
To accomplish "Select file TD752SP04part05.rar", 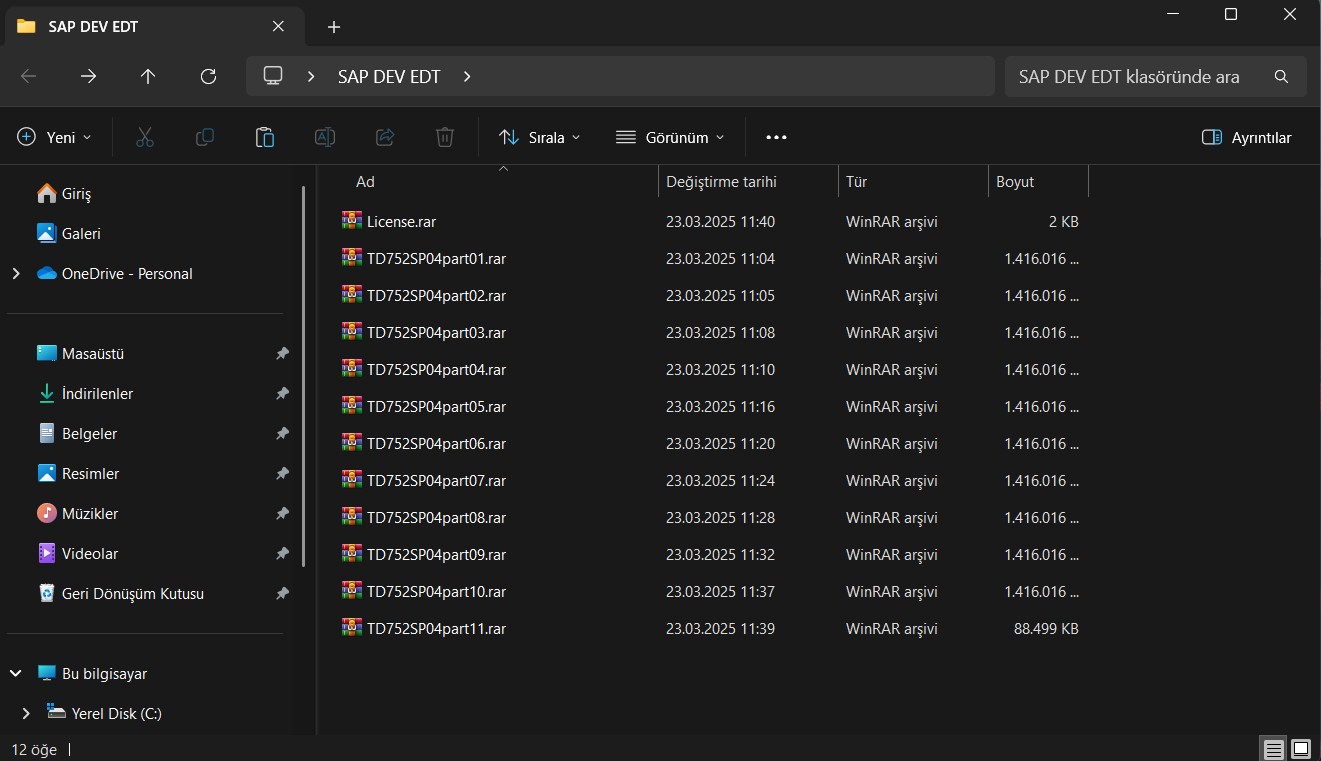I will point(436,406).
